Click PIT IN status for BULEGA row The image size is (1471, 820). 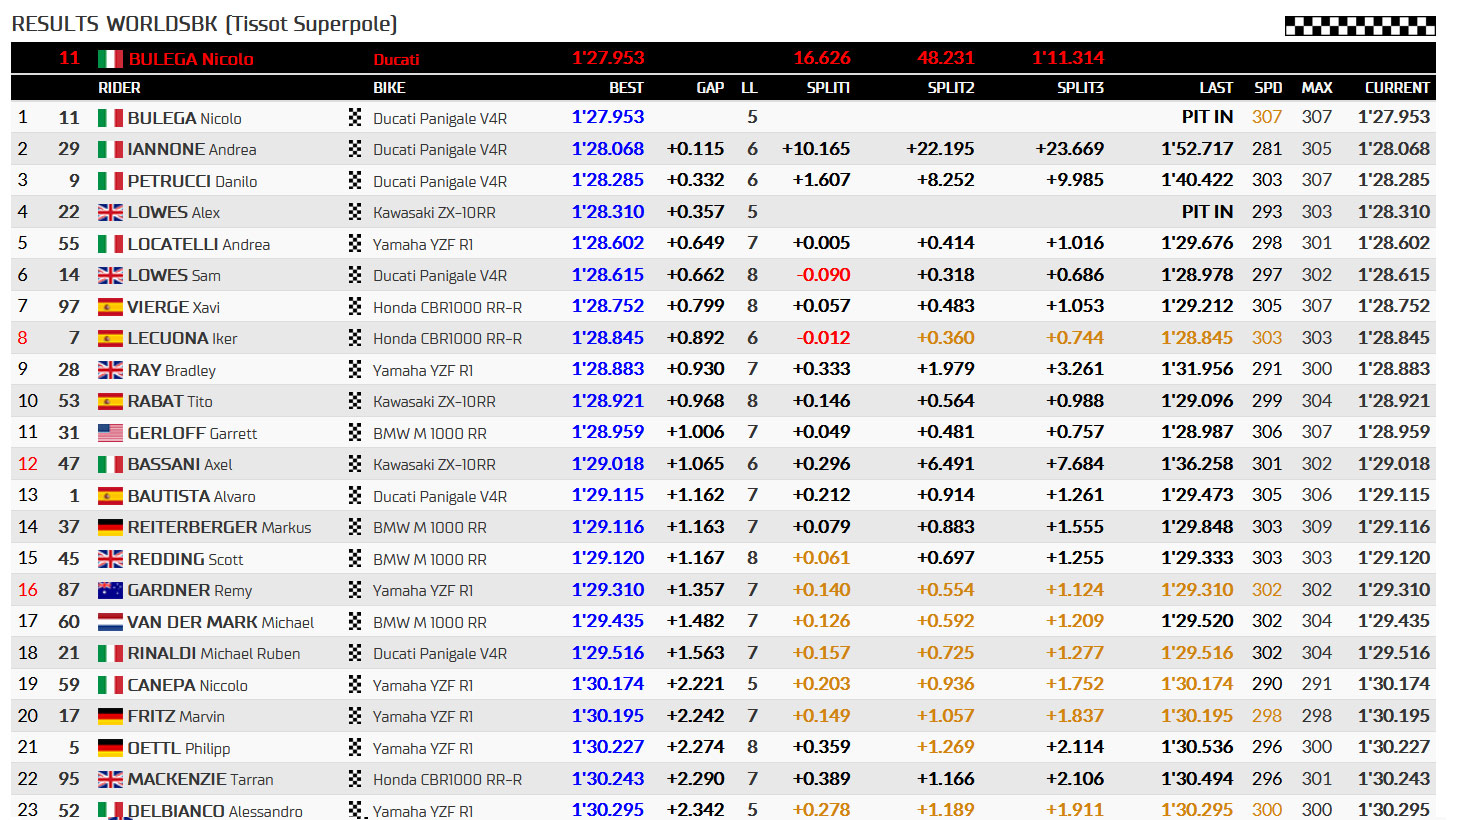1207,117
